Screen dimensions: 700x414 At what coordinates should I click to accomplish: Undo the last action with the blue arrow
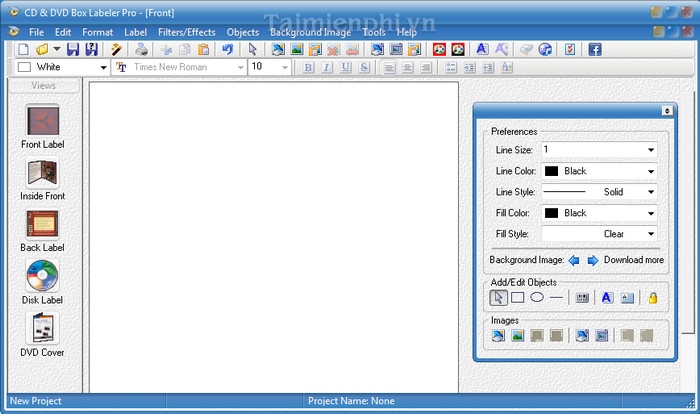228,49
